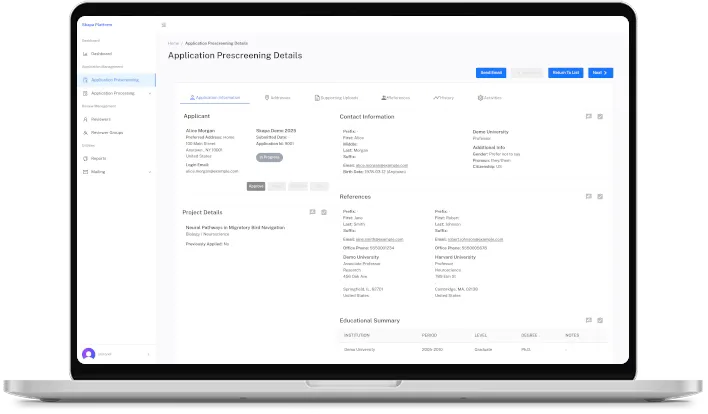Click the Application Prescreening sidebar icon

(x=85, y=80)
